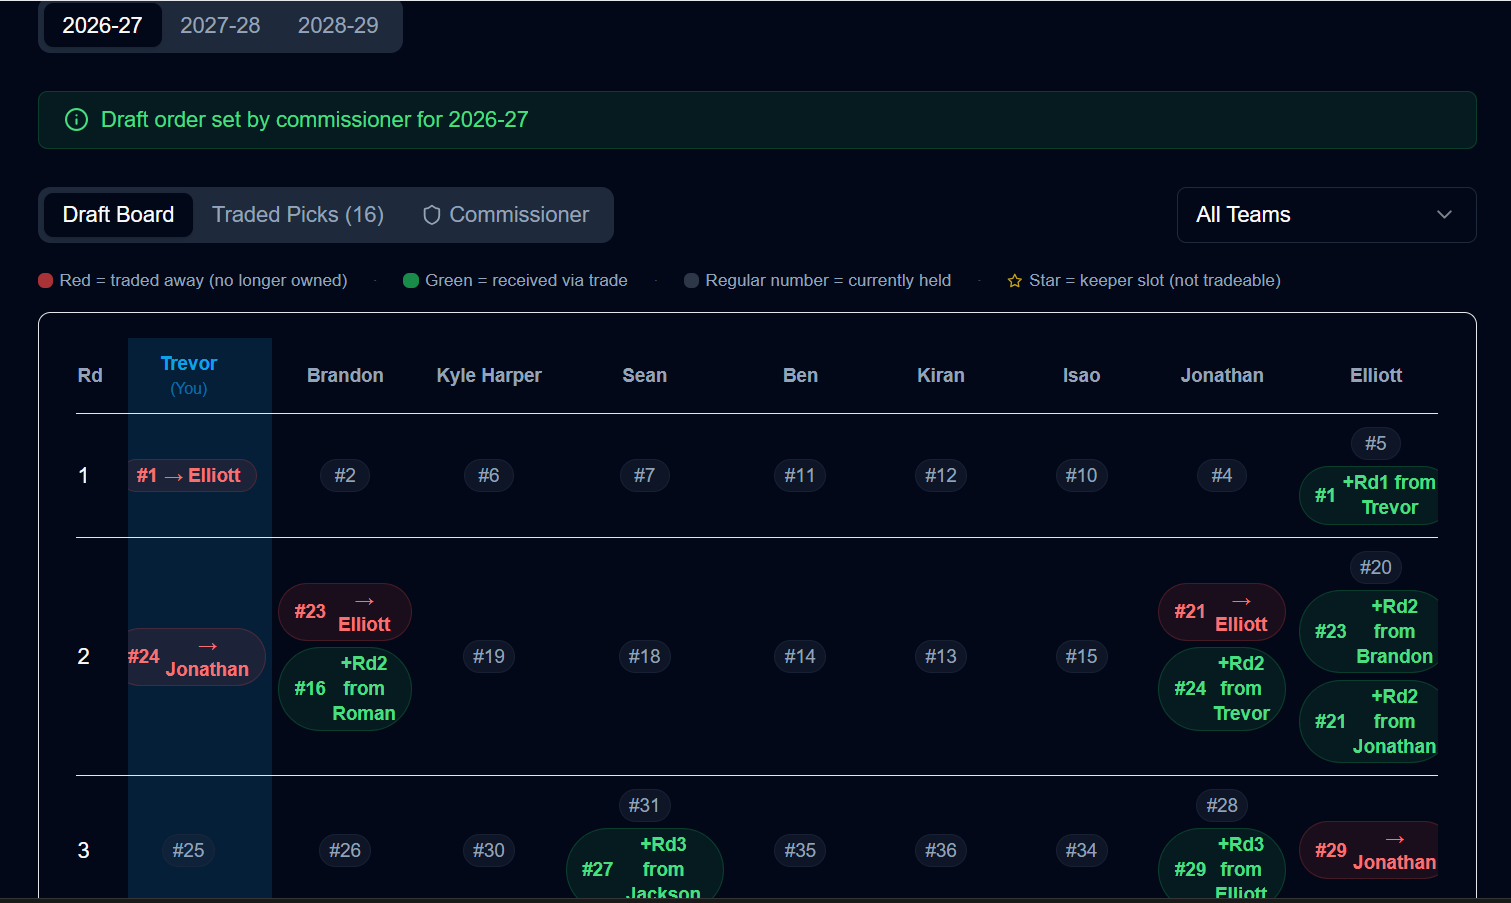Click Sean's pick #18
This screenshot has height=903, width=1511.
click(644, 657)
